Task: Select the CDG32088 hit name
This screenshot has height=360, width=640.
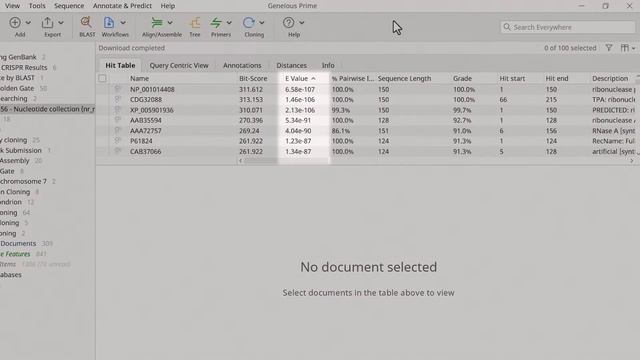Action: pos(146,100)
